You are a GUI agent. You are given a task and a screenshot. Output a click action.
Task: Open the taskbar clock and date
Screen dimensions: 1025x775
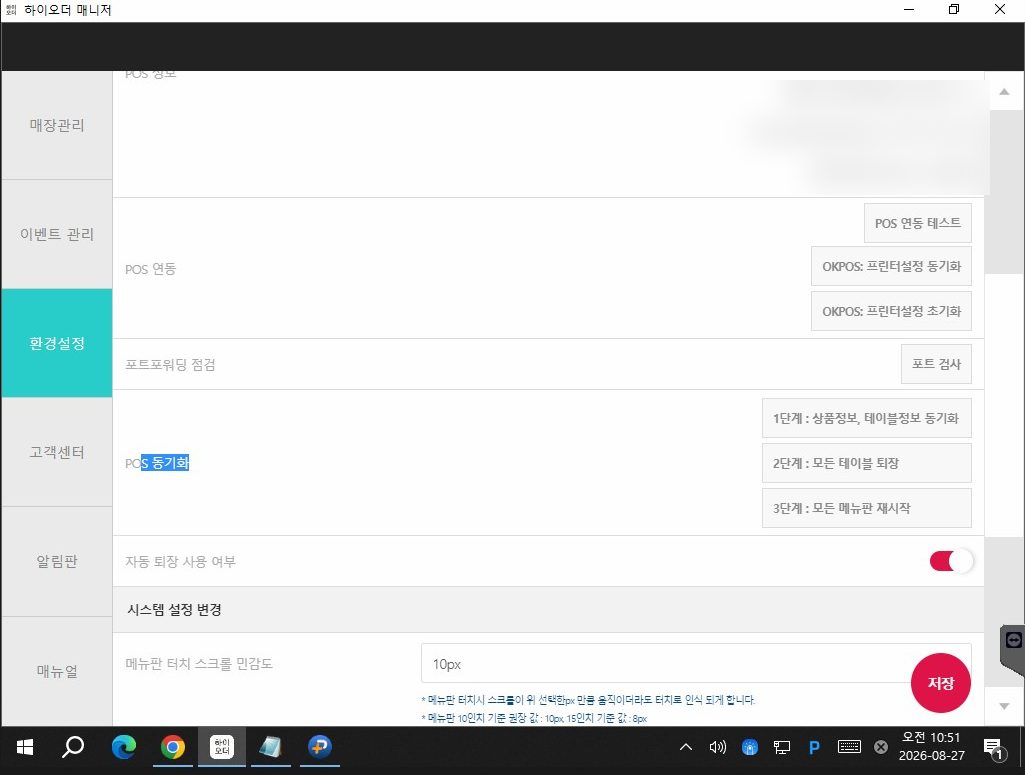(x=932, y=746)
